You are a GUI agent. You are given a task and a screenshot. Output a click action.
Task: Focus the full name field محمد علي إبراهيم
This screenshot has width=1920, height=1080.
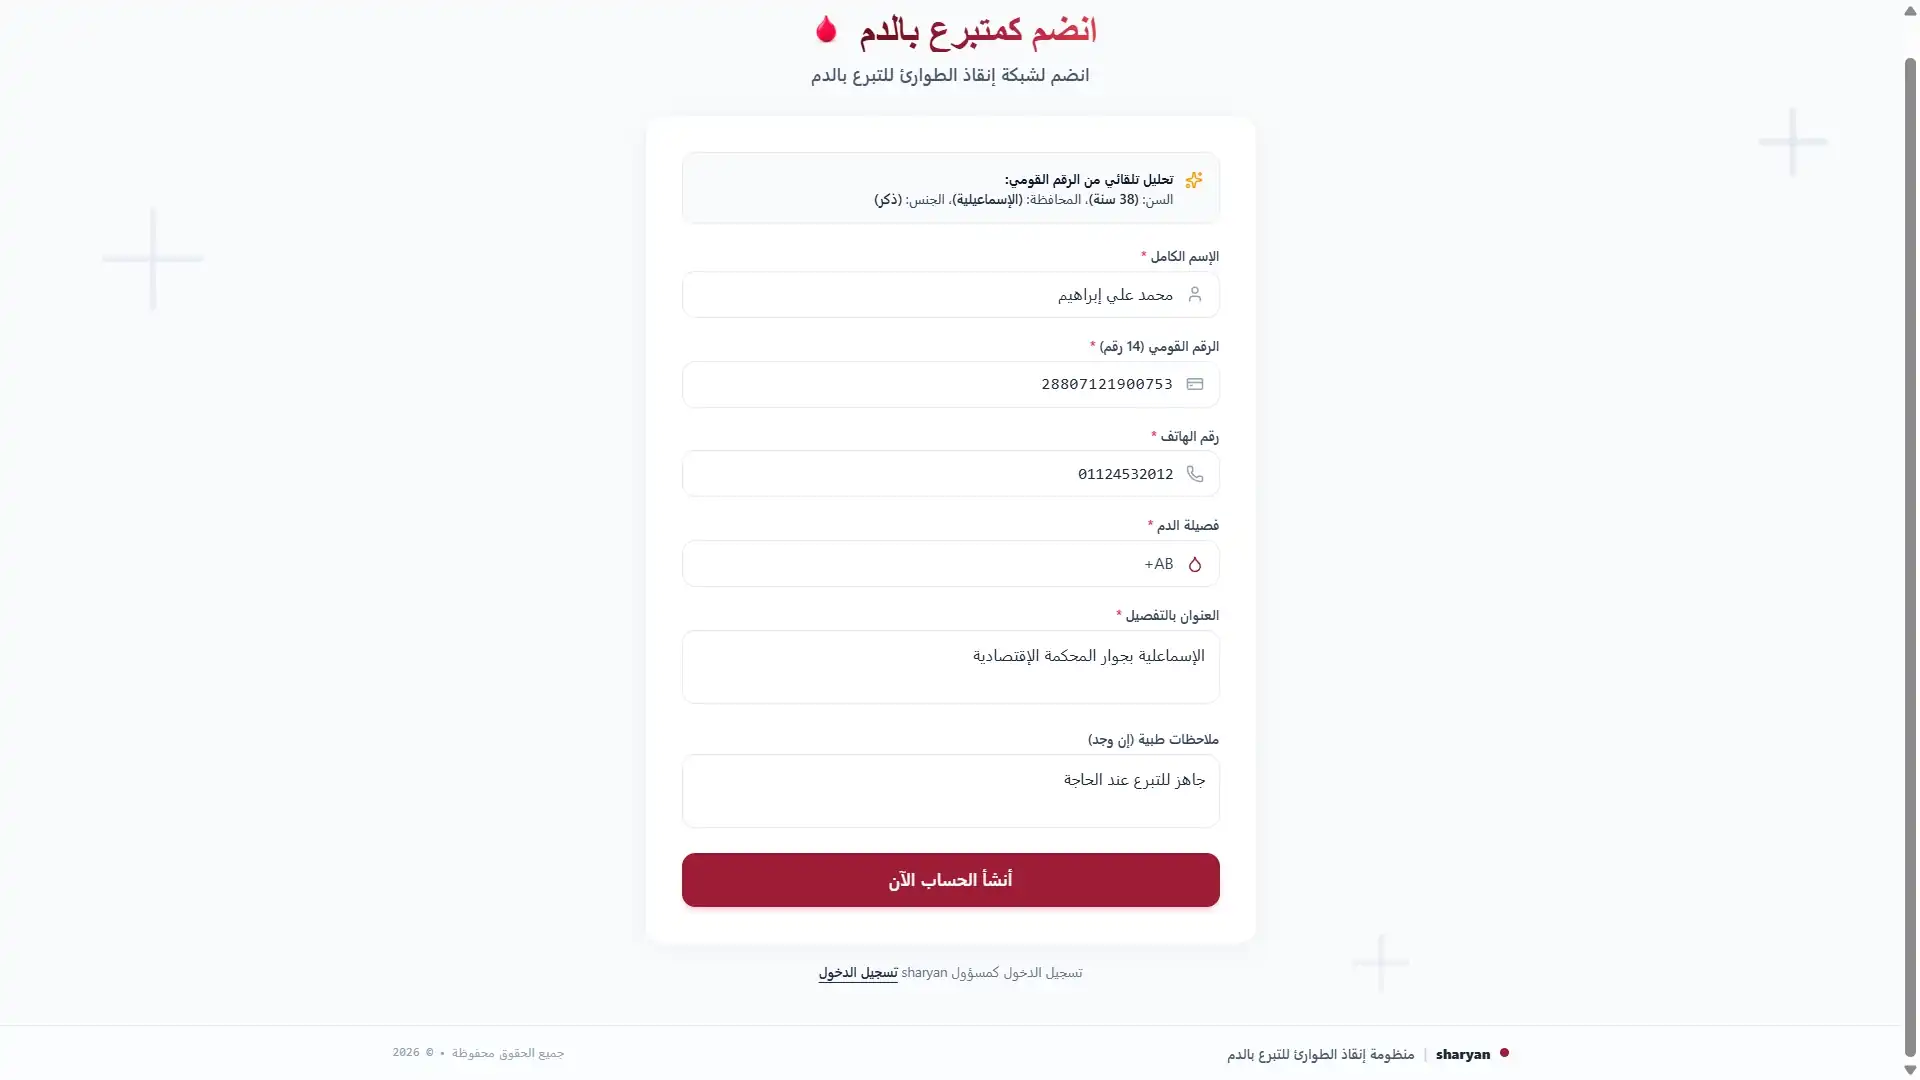click(x=950, y=294)
